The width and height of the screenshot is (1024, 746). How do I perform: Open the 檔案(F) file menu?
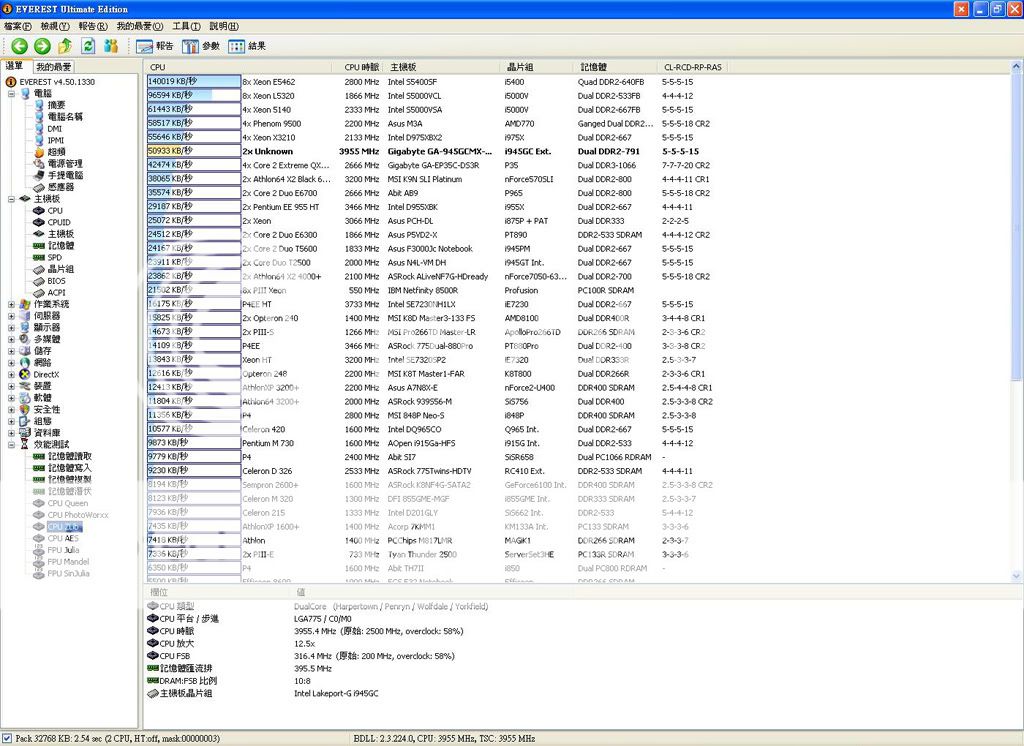(x=18, y=26)
